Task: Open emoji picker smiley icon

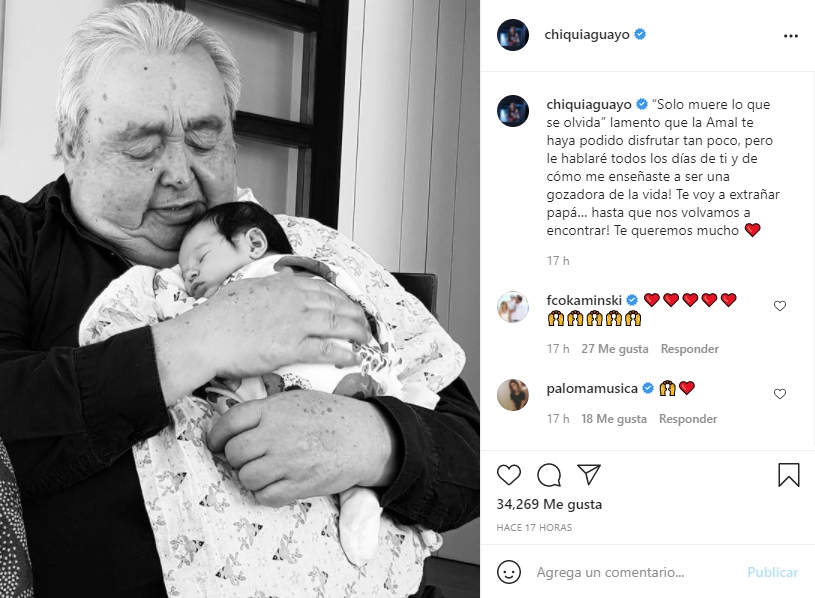Action: (x=509, y=572)
